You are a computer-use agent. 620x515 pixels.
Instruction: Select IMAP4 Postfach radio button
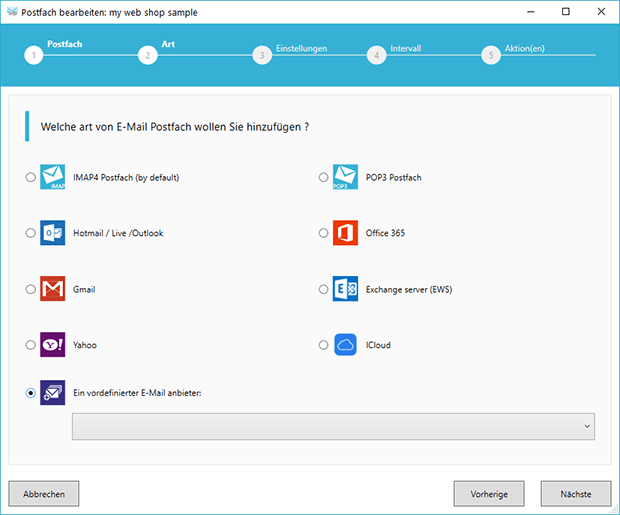point(30,177)
